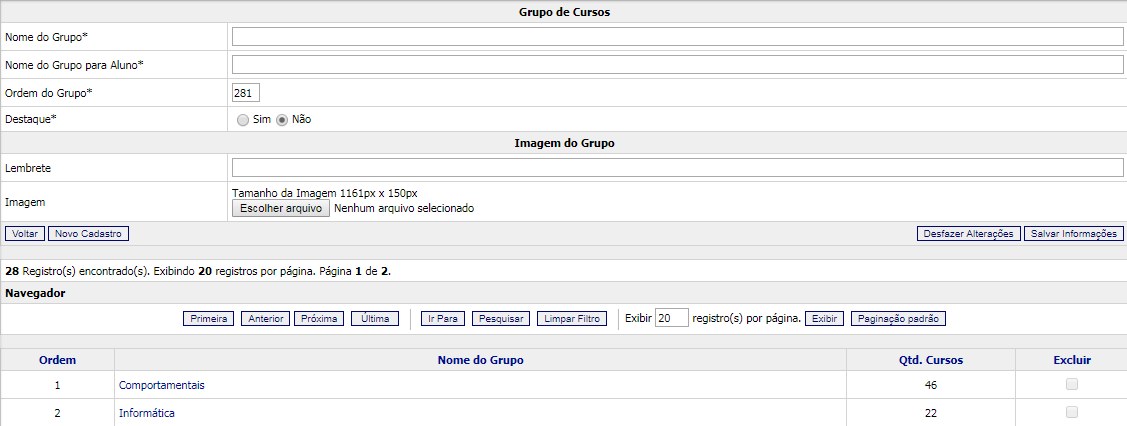1127x426 pixels.
Task: Focus the Nome do Grupo para Aluno field
Action: 677,65
